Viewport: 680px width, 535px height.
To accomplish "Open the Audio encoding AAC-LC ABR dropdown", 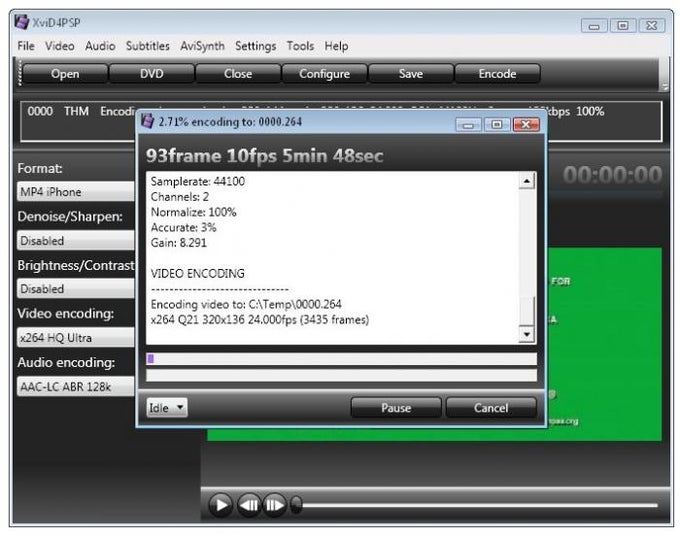I will 76,387.
